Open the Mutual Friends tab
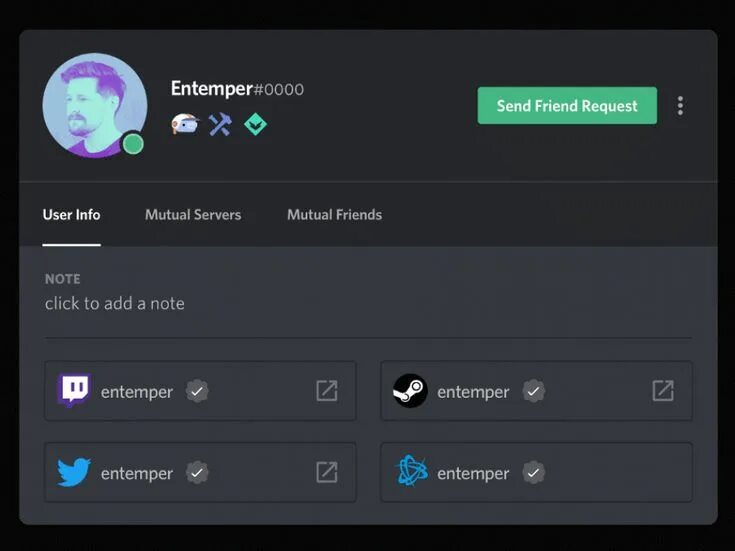The image size is (735, 551). 335,215
